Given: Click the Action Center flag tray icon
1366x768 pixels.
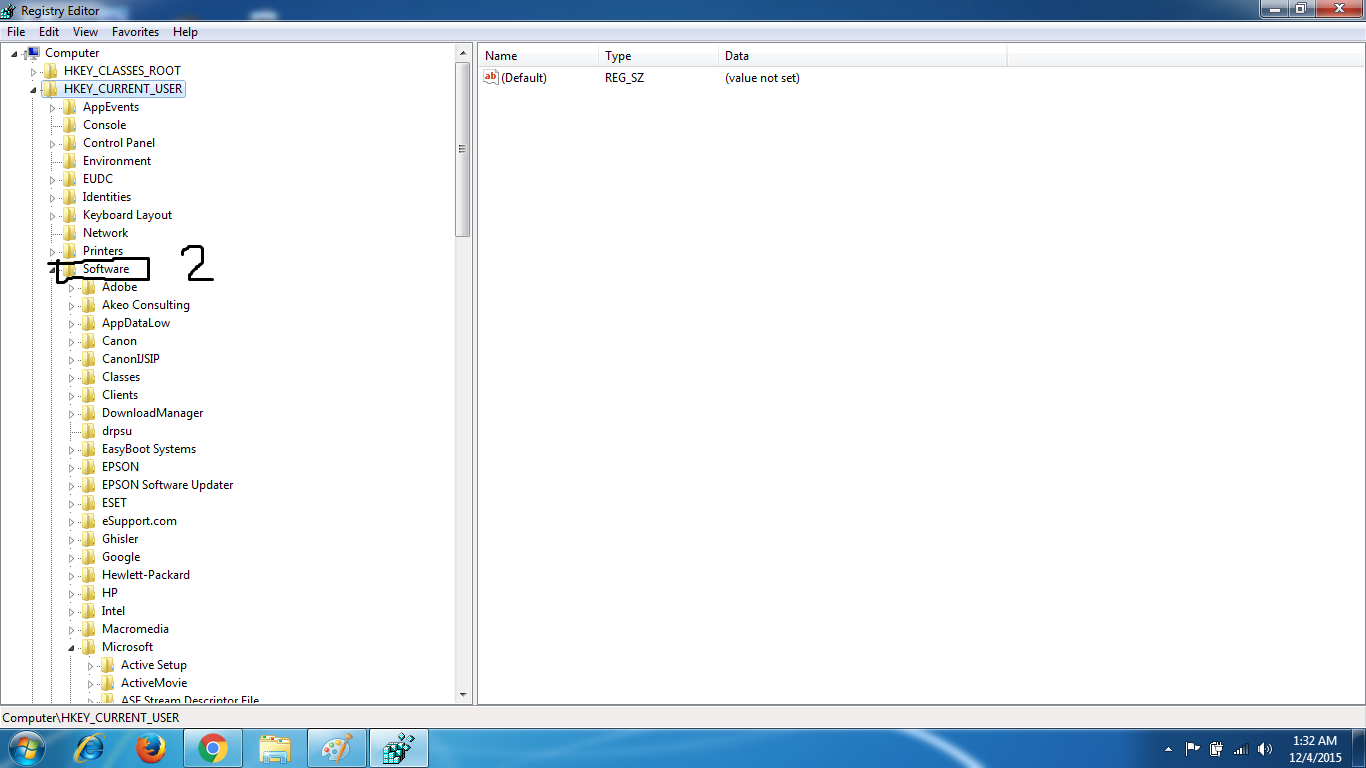Looking at the screenshot, I should coord(1193,748).
